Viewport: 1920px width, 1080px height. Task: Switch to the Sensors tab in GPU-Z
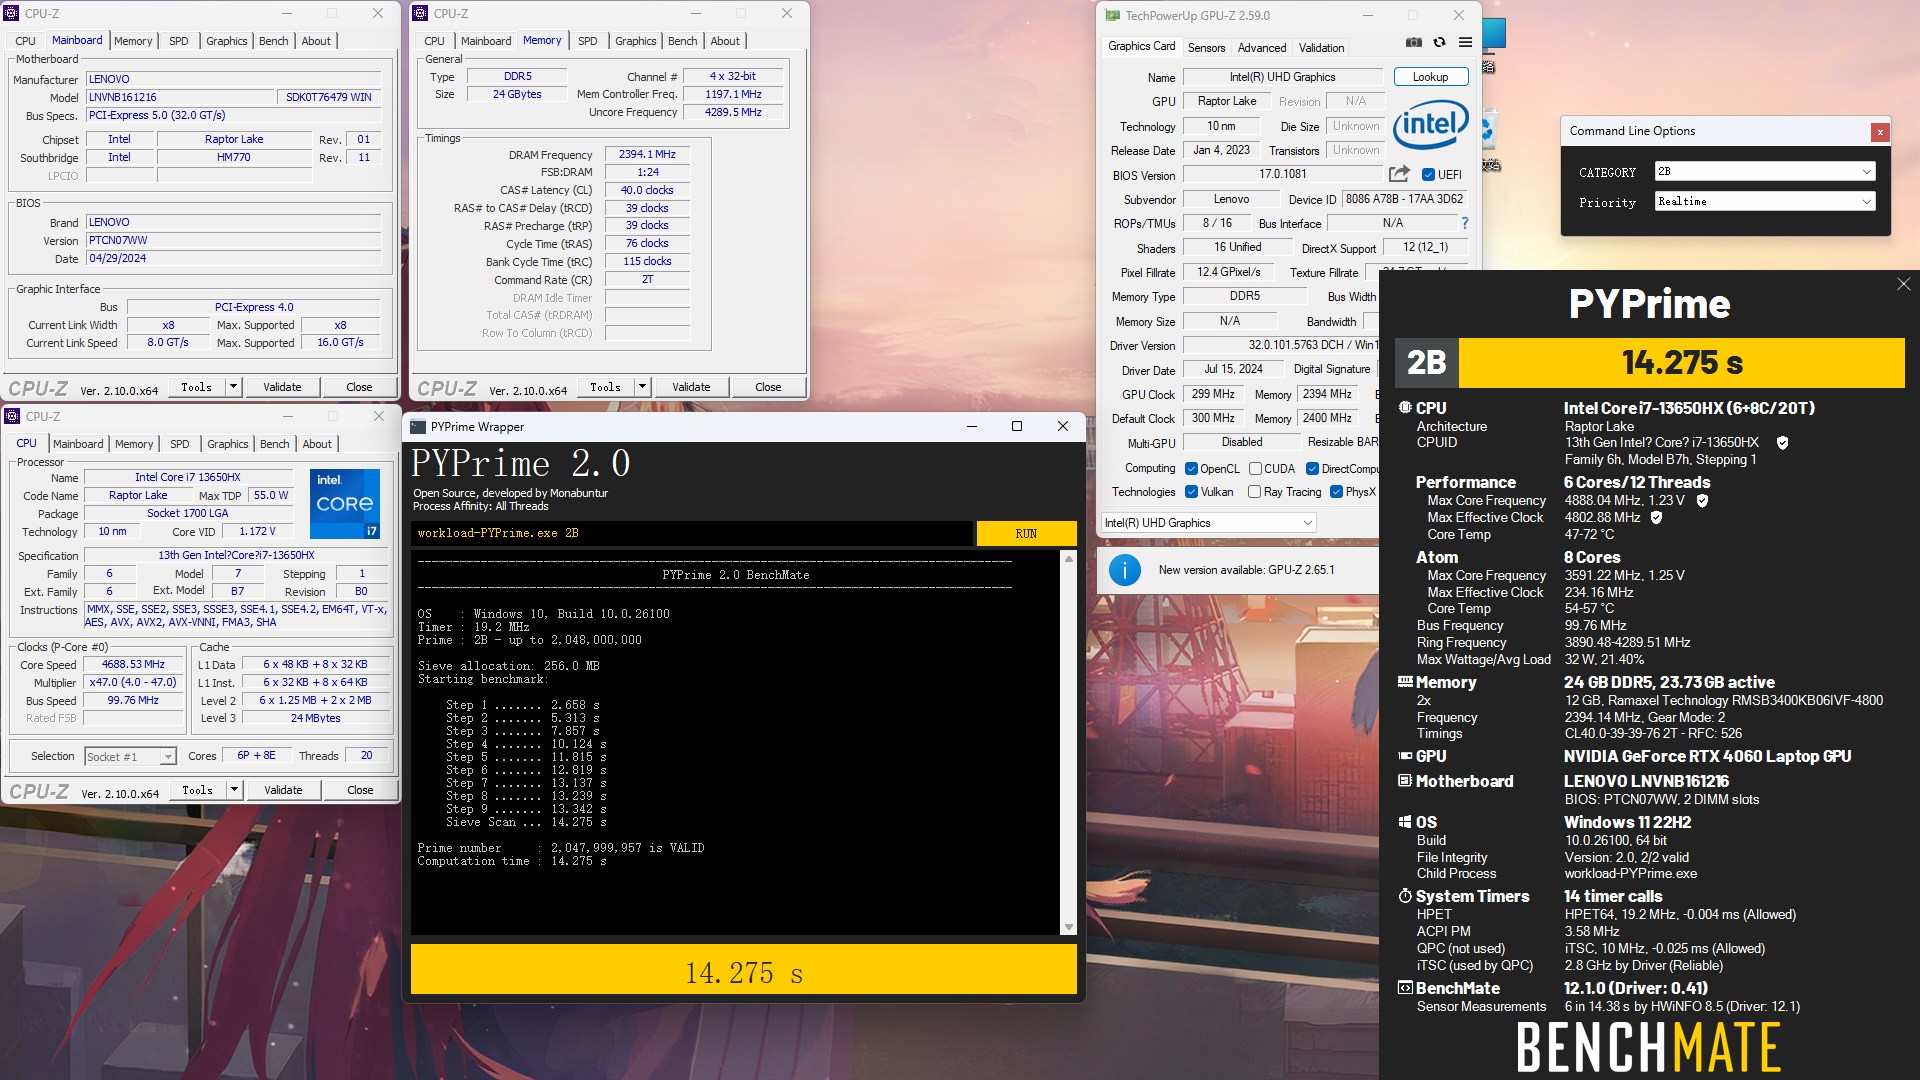click(1206, 48)
